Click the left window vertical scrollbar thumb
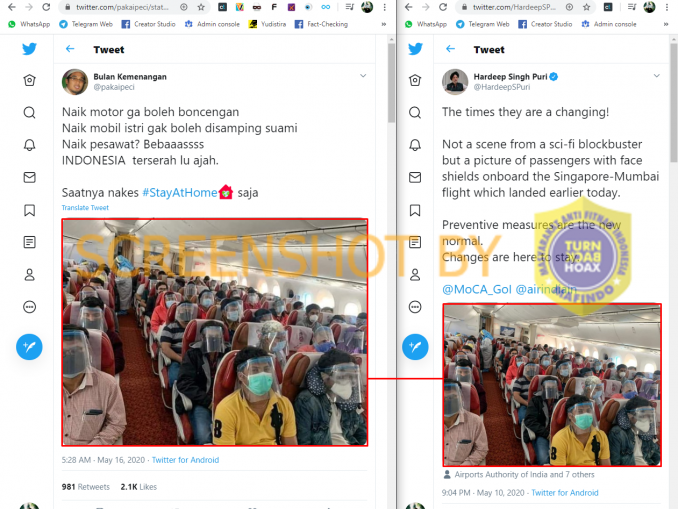 pyautogui.click(x=391, y=82)
